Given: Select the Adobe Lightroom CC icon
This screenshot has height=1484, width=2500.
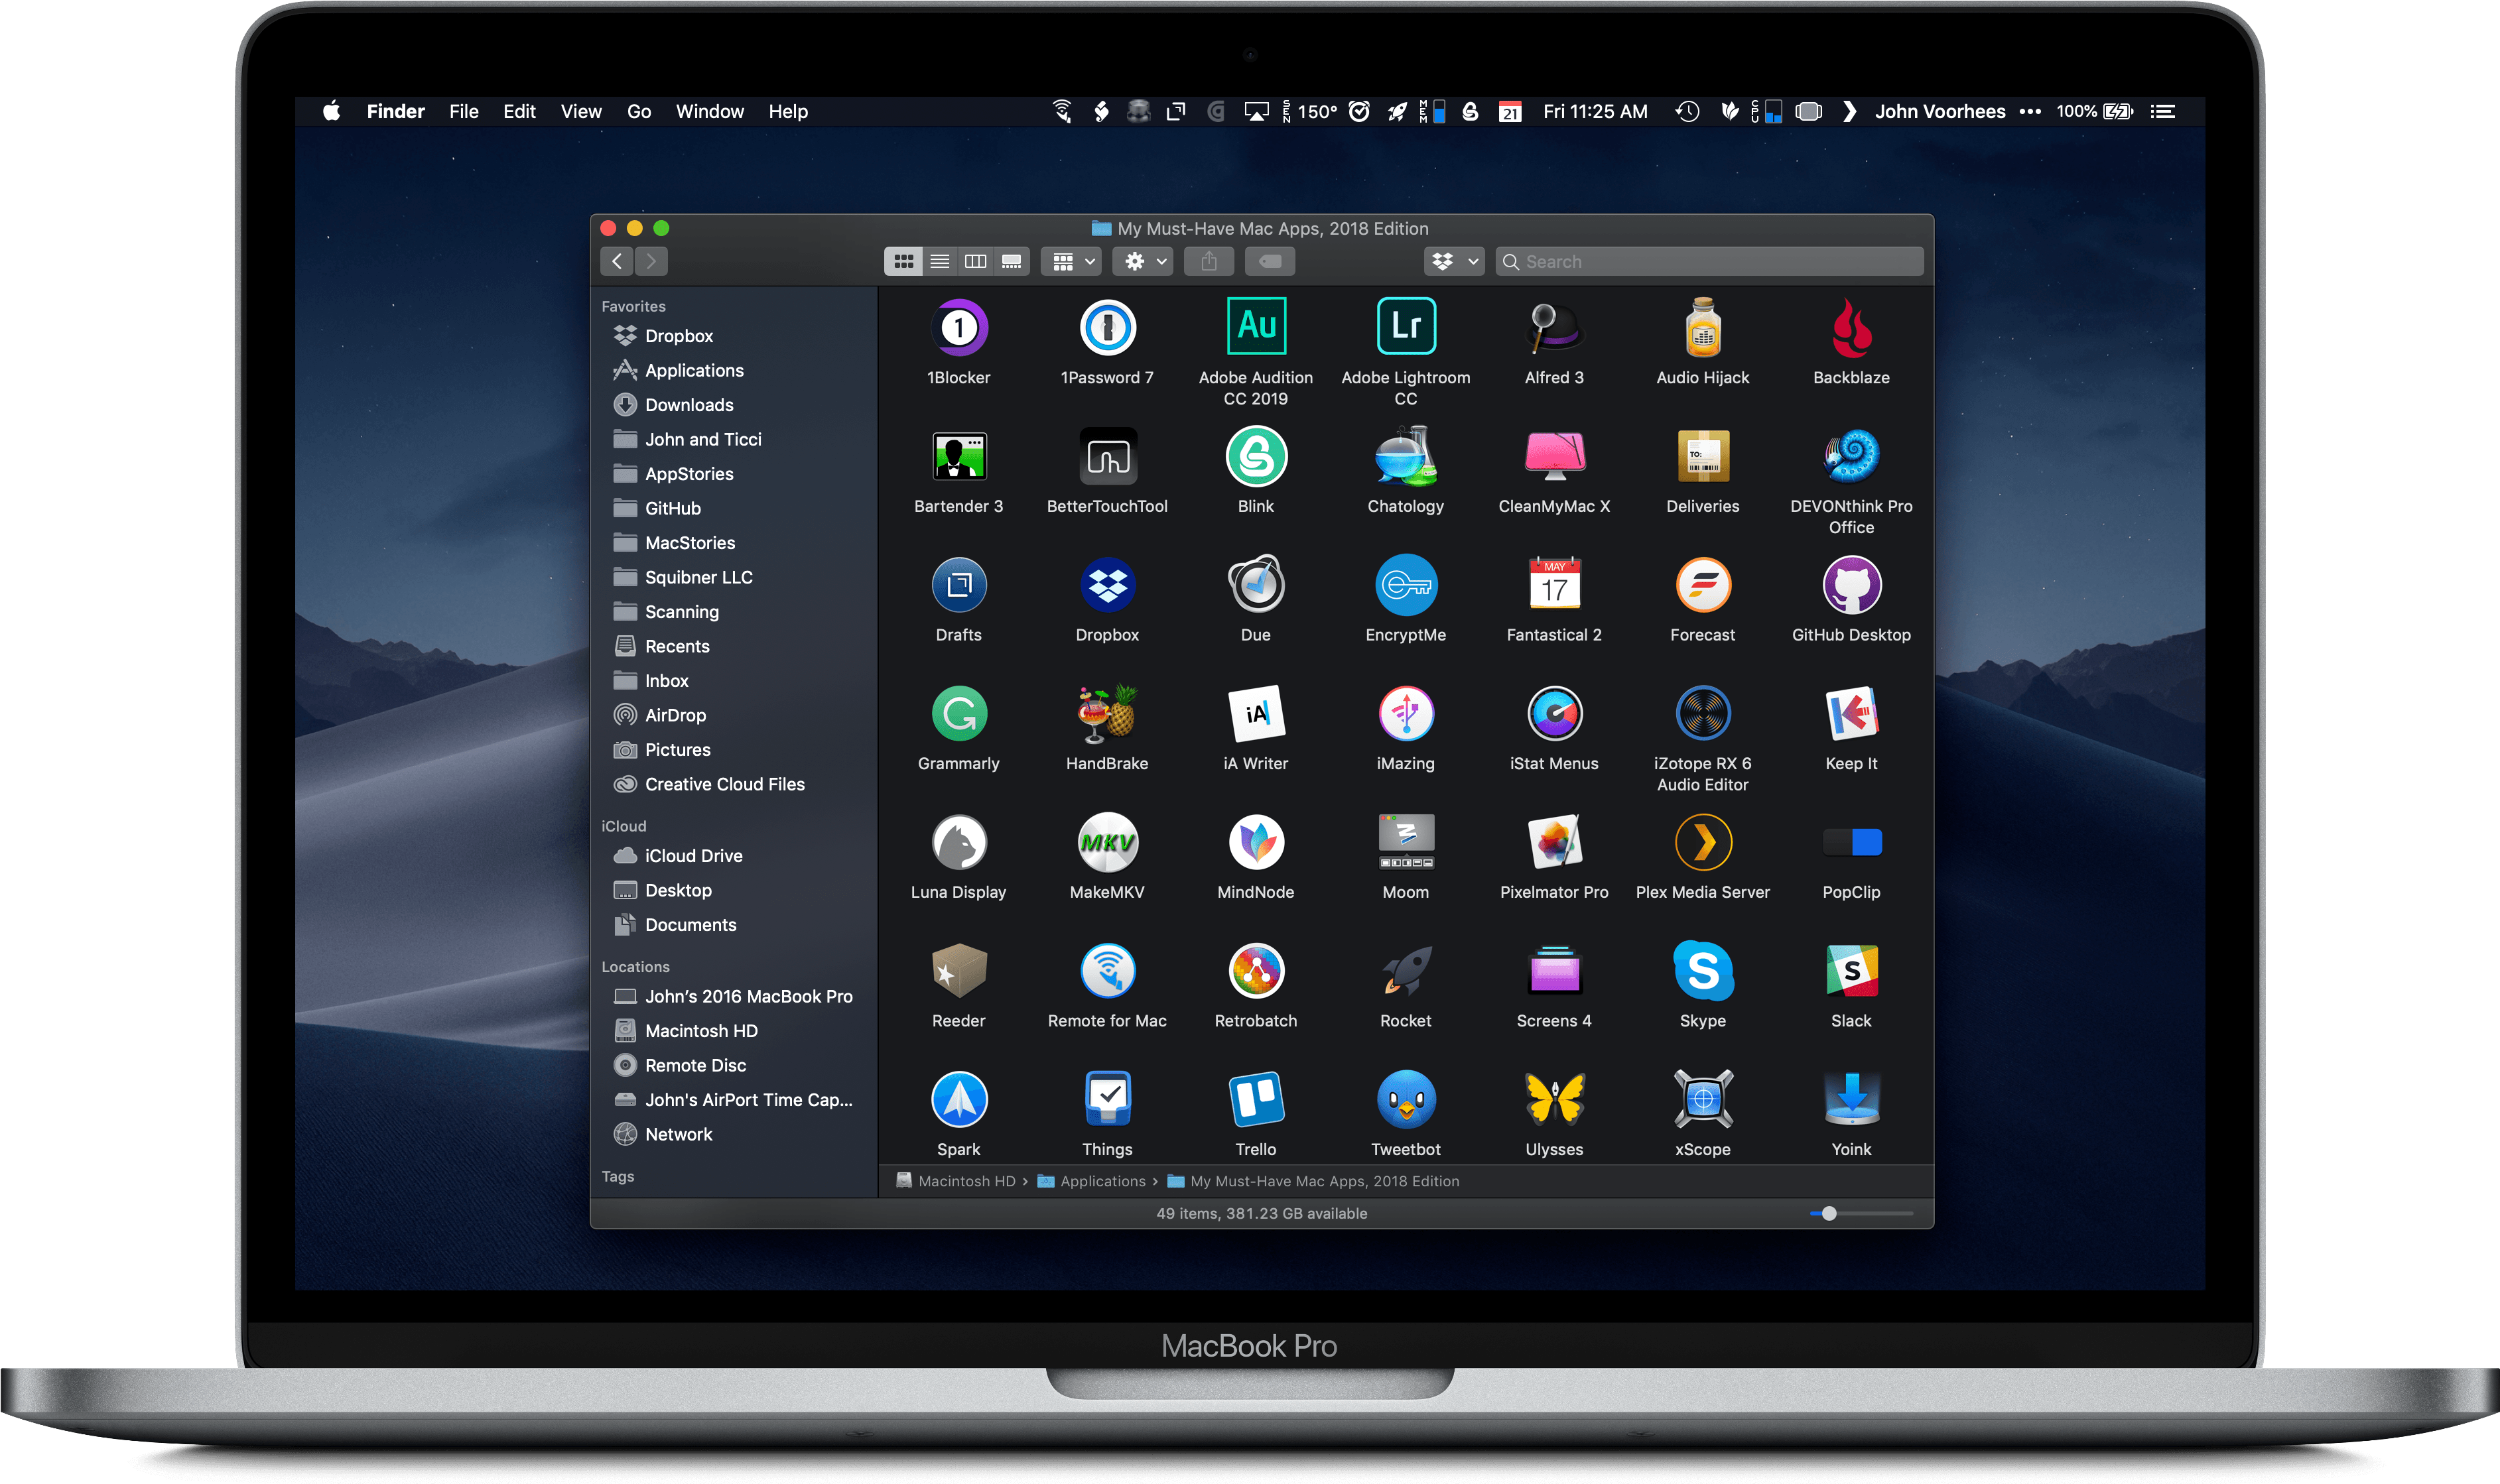Looking at the screenshot, I should tap(1405, 326).
